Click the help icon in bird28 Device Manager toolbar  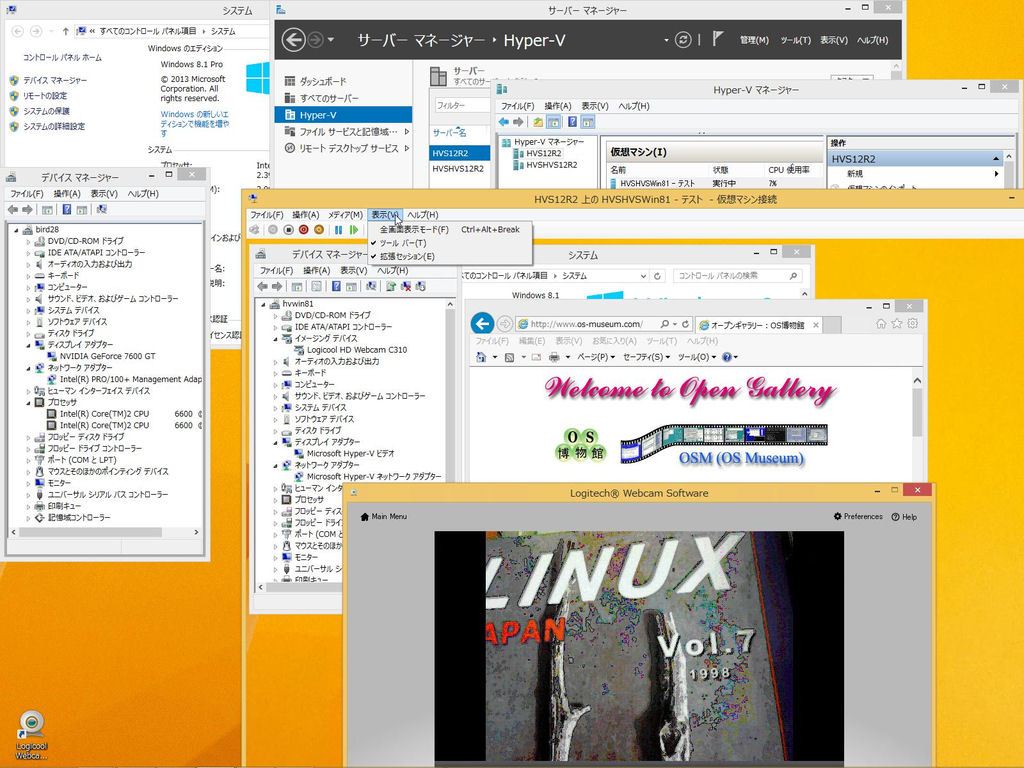pyautogui.click(x=67, y=210)
